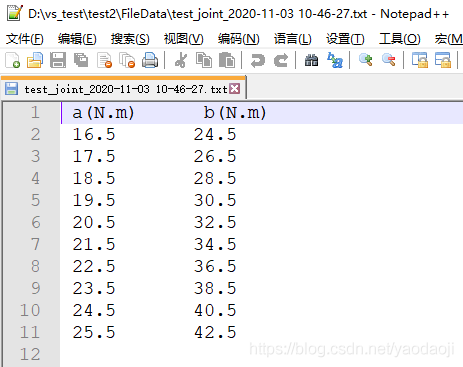Screen dimensions: 463x367
Task: Open Find with the binoculars icon
Action: coord(311,60)
